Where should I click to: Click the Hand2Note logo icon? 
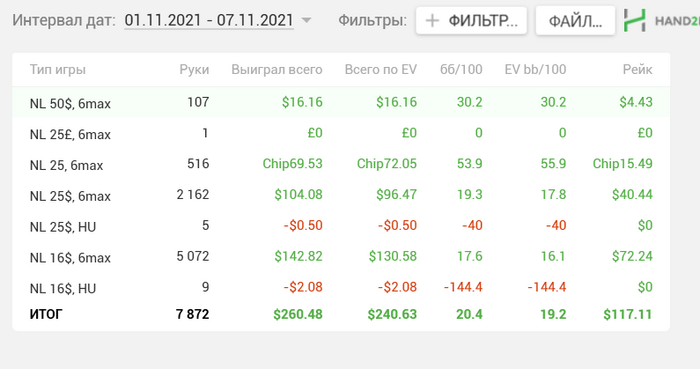tap(635, 20)
